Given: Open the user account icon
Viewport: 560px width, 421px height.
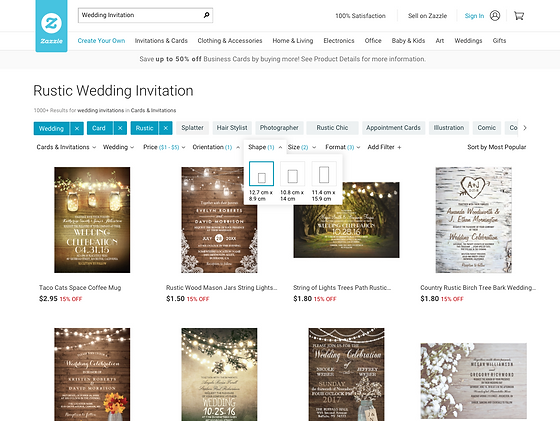Looking at the screenshot, I should click(x=495, y=16).
